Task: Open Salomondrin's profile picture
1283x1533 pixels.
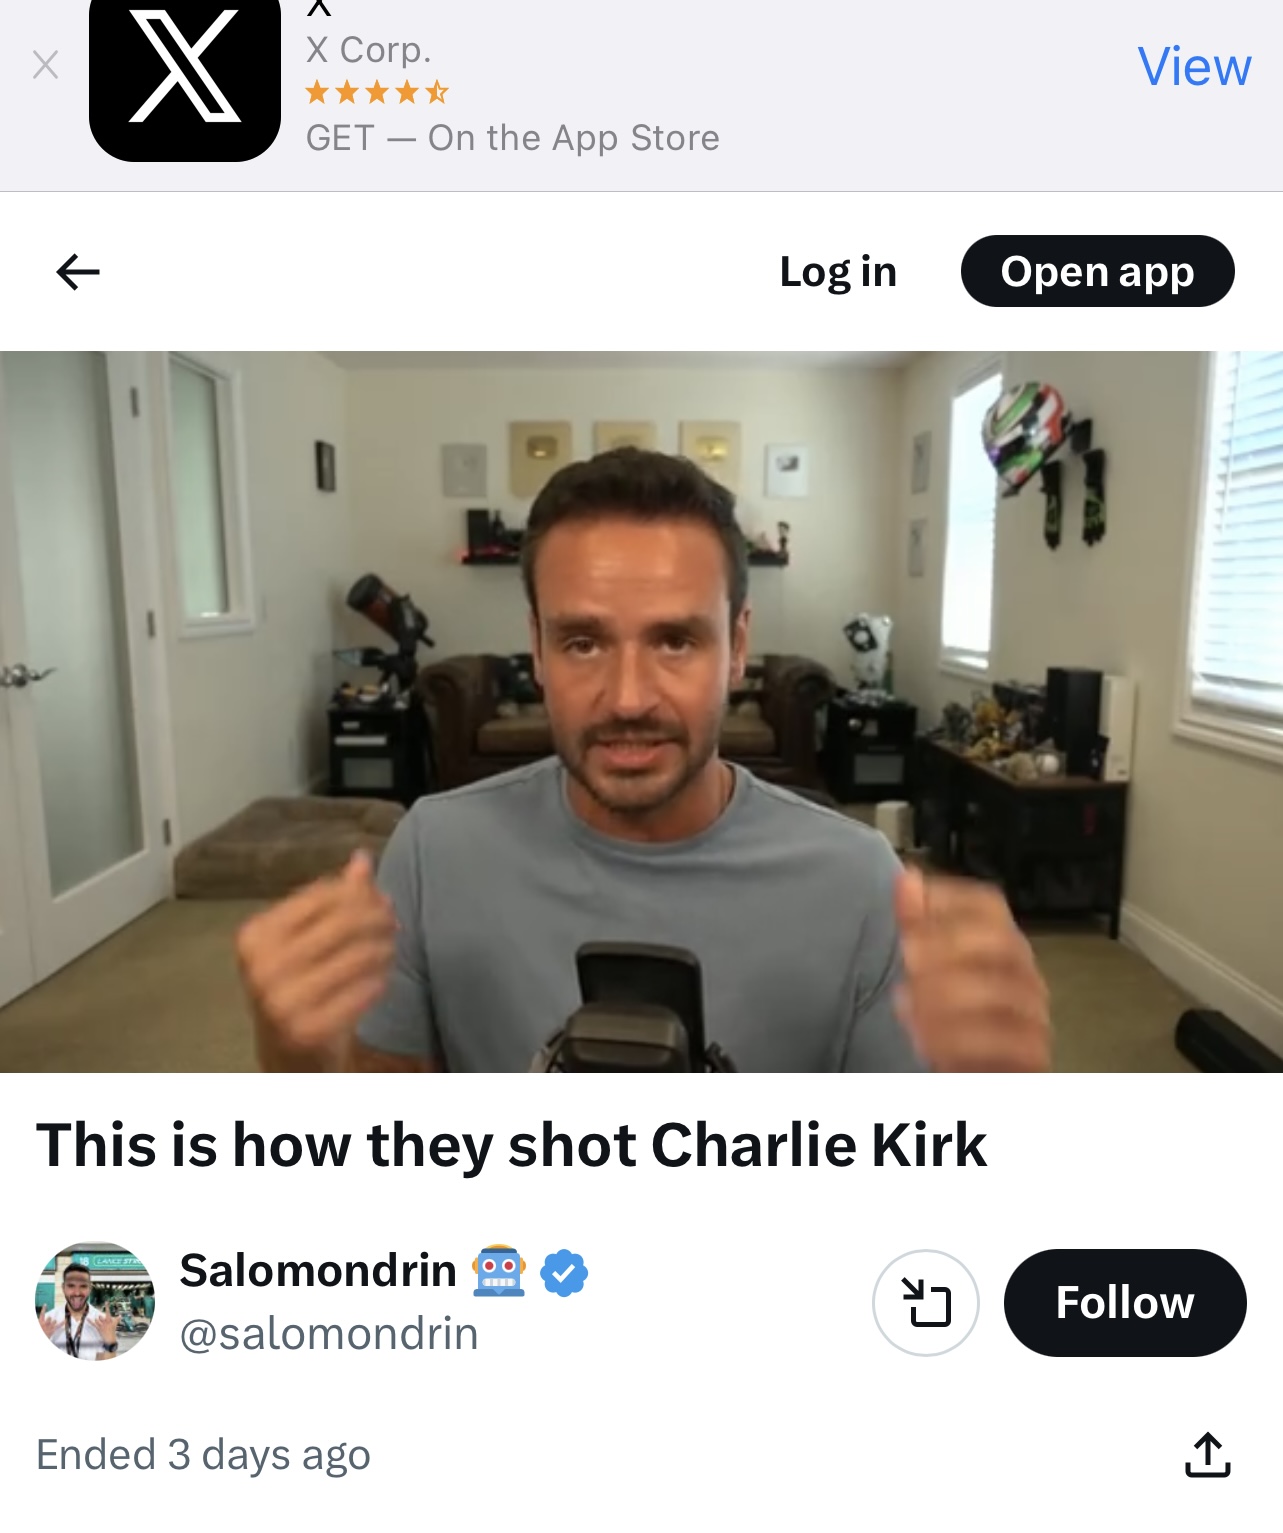Action: [x=95, y=1301]
